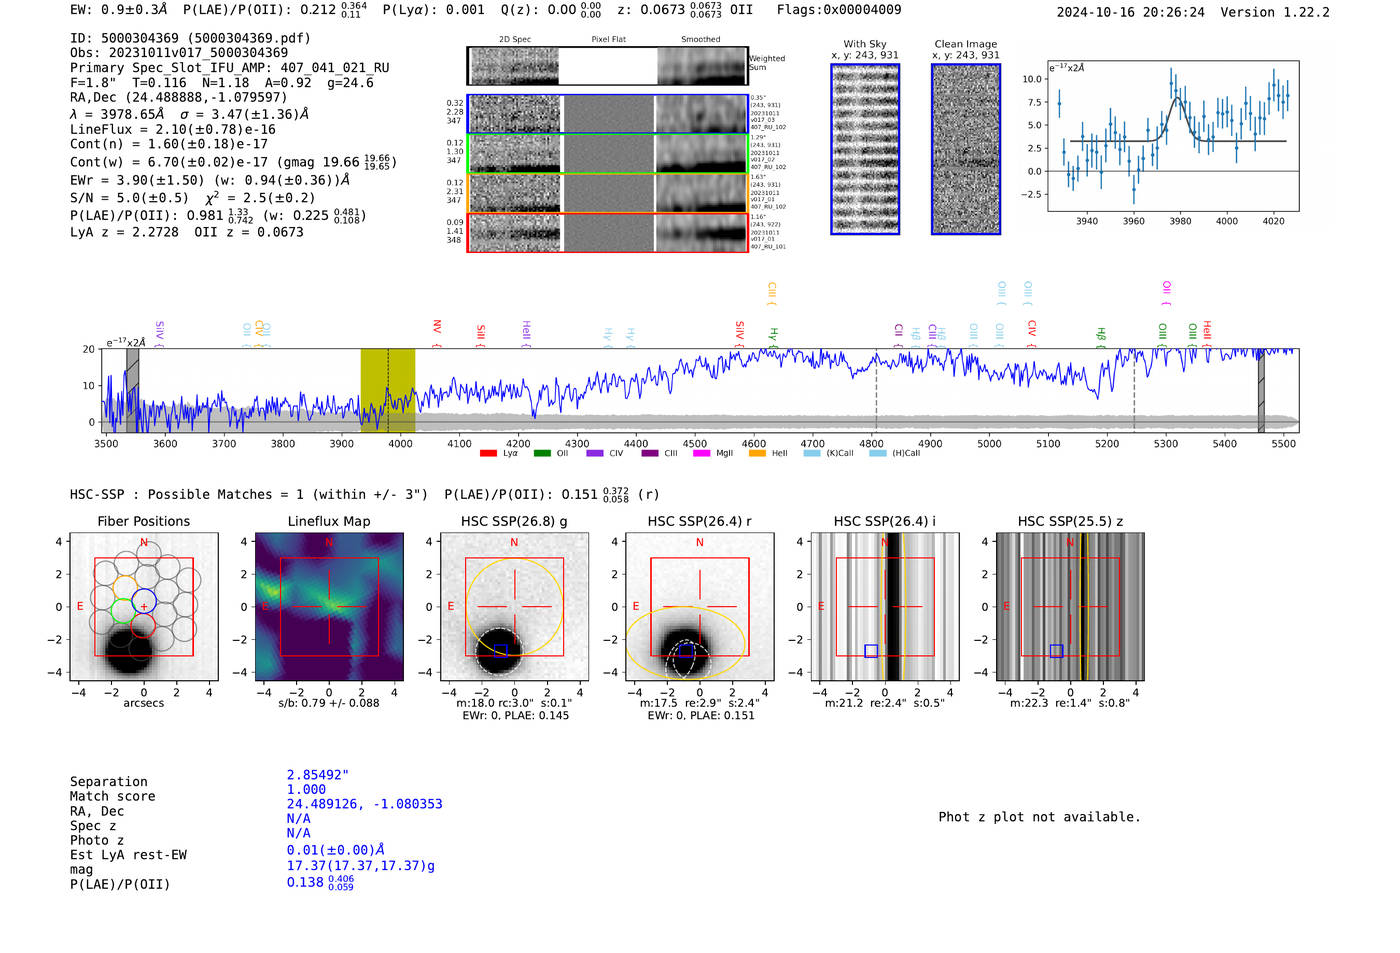Click the EW: 0.9±0.3Å header value
Image resolution: width=1400 pixels, height=953 pixels.
[x=119, y=10]
